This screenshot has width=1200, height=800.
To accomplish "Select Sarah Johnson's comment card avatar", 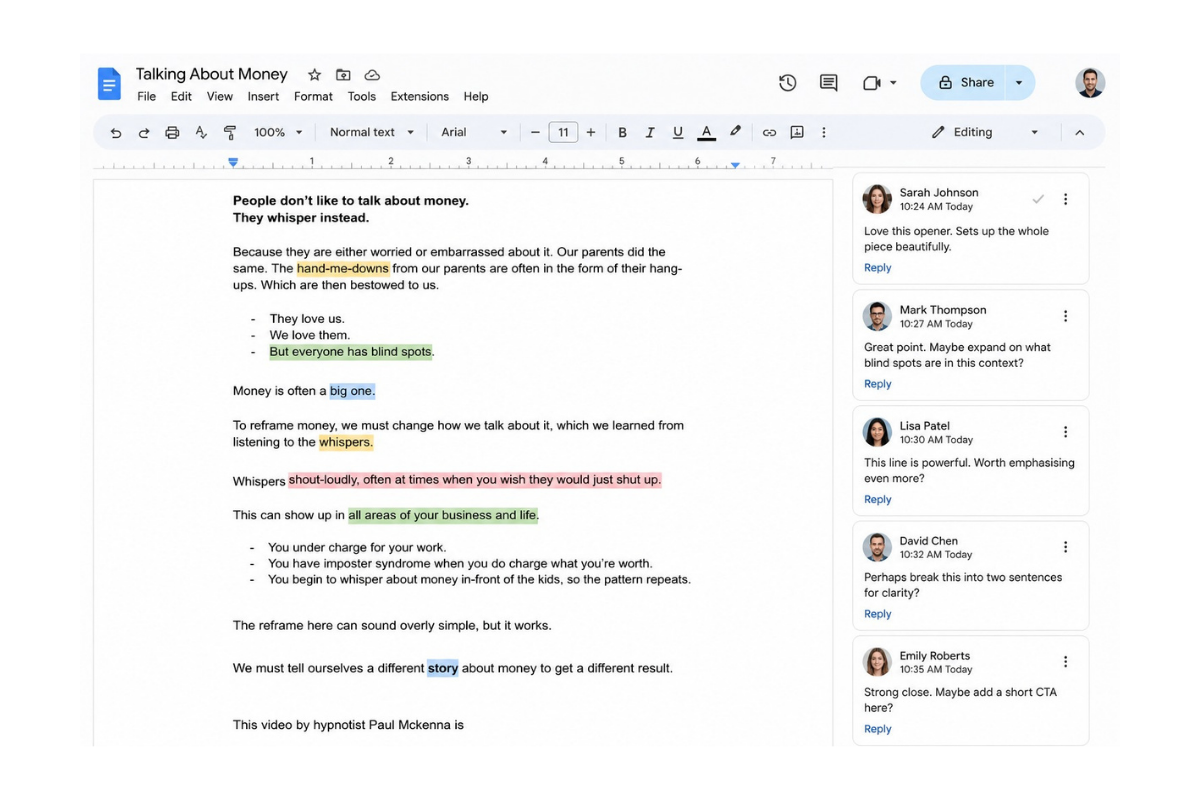I will (x=878, y=199).
